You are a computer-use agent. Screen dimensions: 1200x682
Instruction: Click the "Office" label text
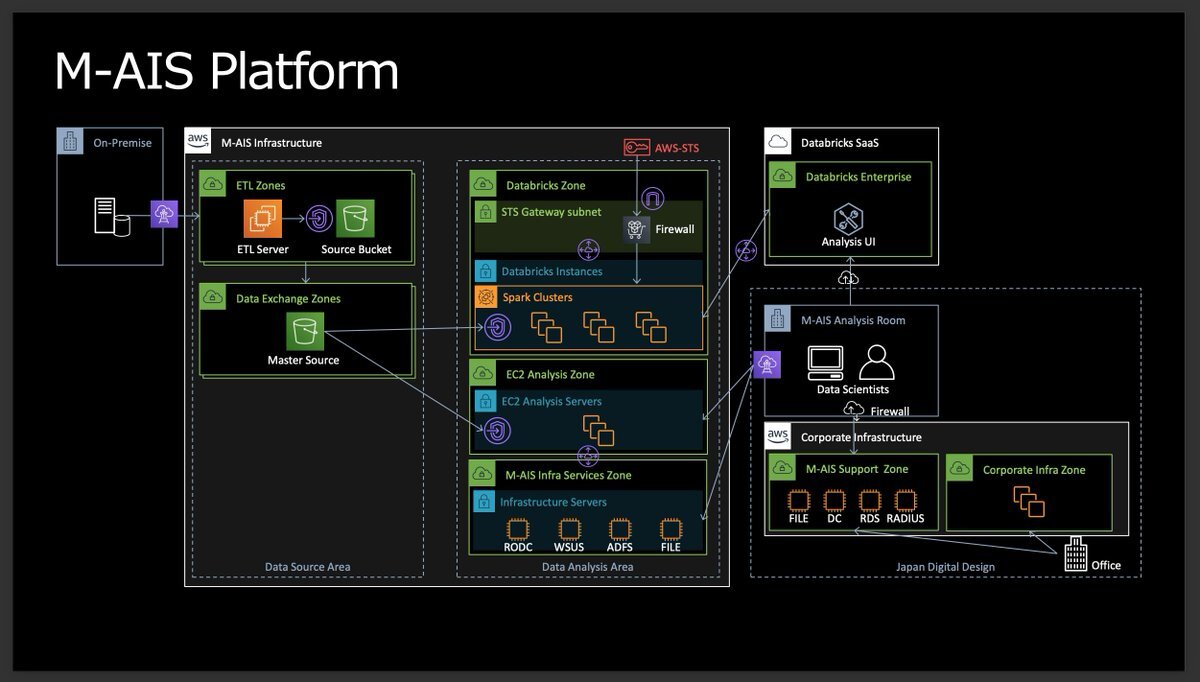pos(1106,566)
